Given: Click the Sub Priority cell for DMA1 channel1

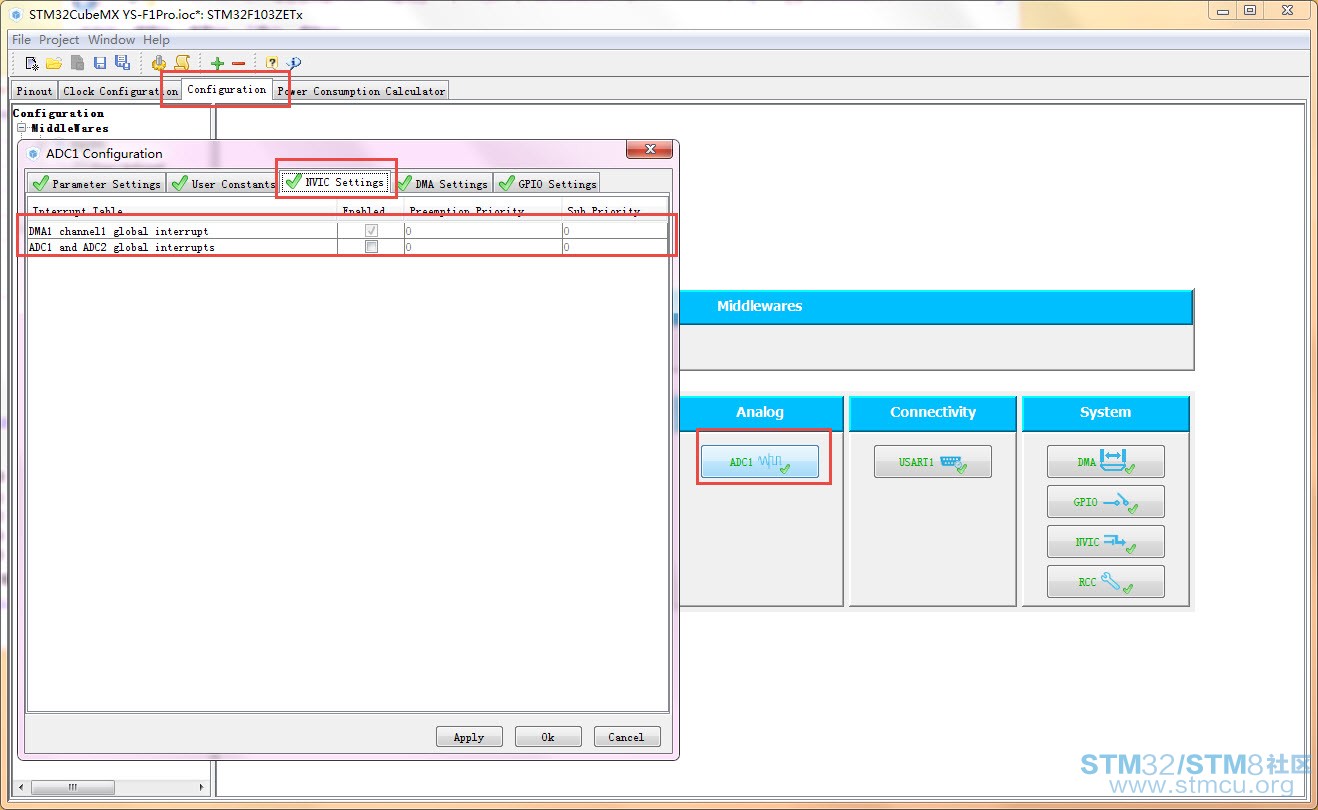Looking at the screenshot, I should click(x=615, y=231).
